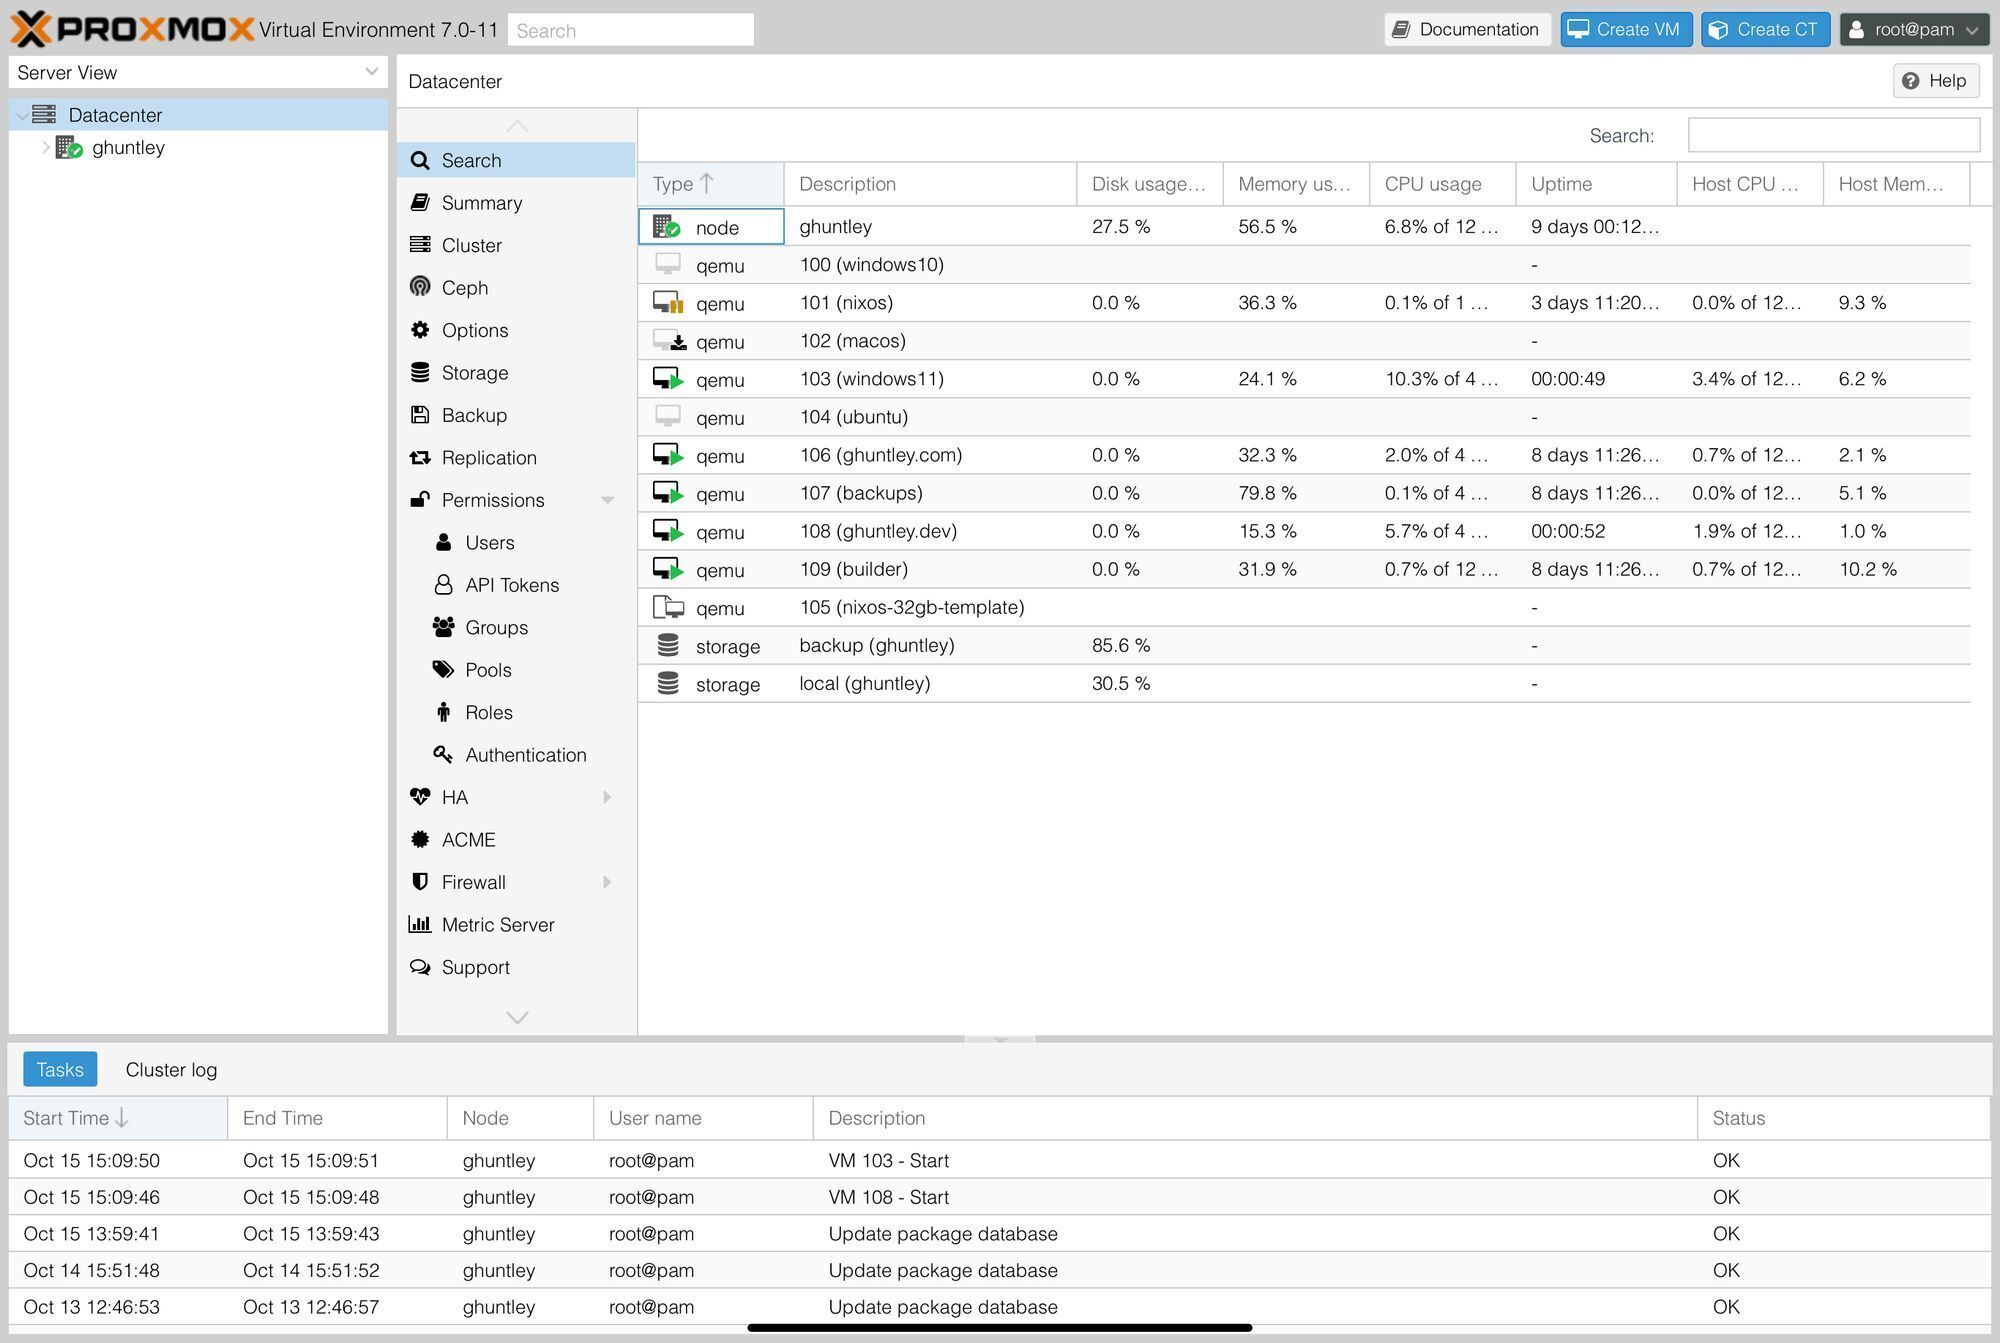This screenshot has height=1343, width=2000.
Task: Click the ACME certificate icon
Action: pyautogui.click(x=420, y=840)
